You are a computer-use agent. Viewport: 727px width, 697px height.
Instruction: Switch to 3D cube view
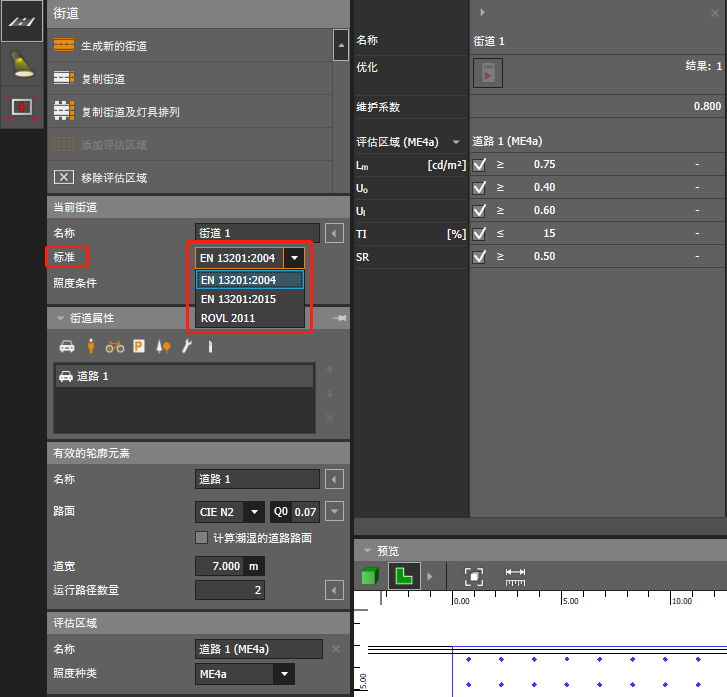(x=370, y=576)
